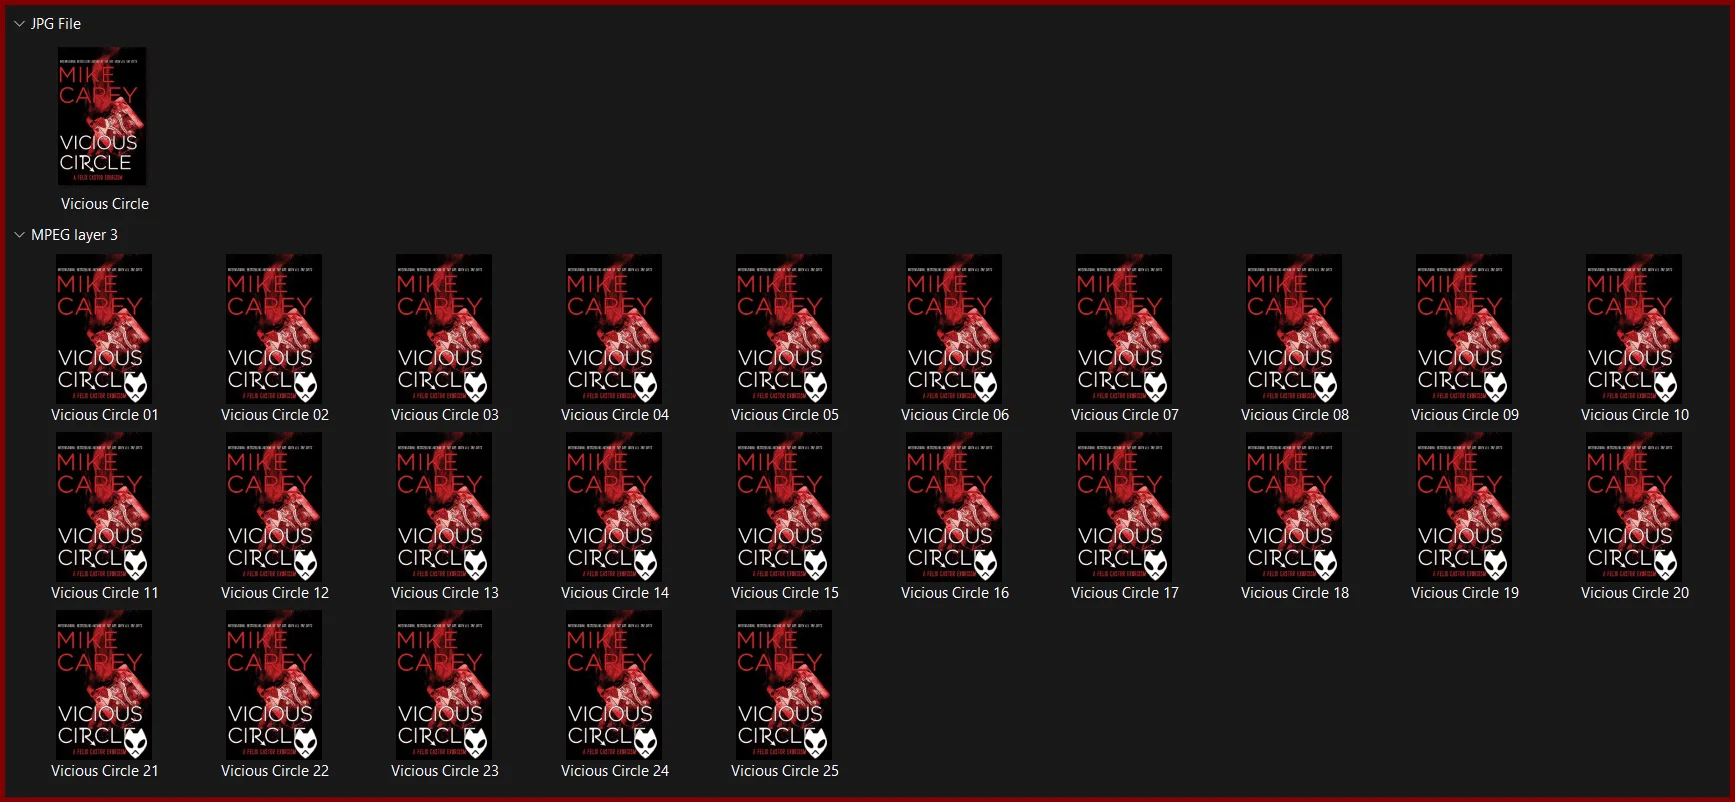Click the 'Vicious Circle 13' file name label
The image size is (1735, 802).
(x=445, y=593)
